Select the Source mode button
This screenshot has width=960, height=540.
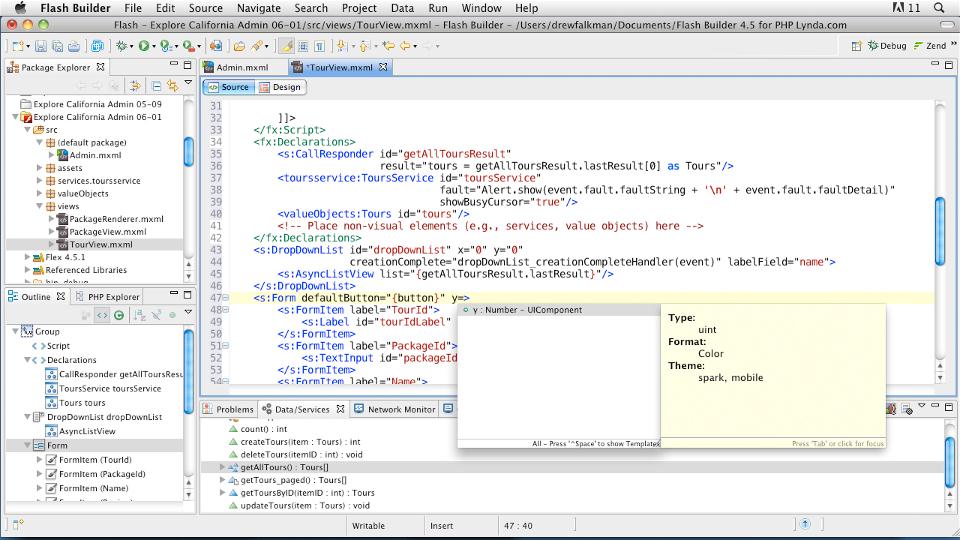click(228, 87)
